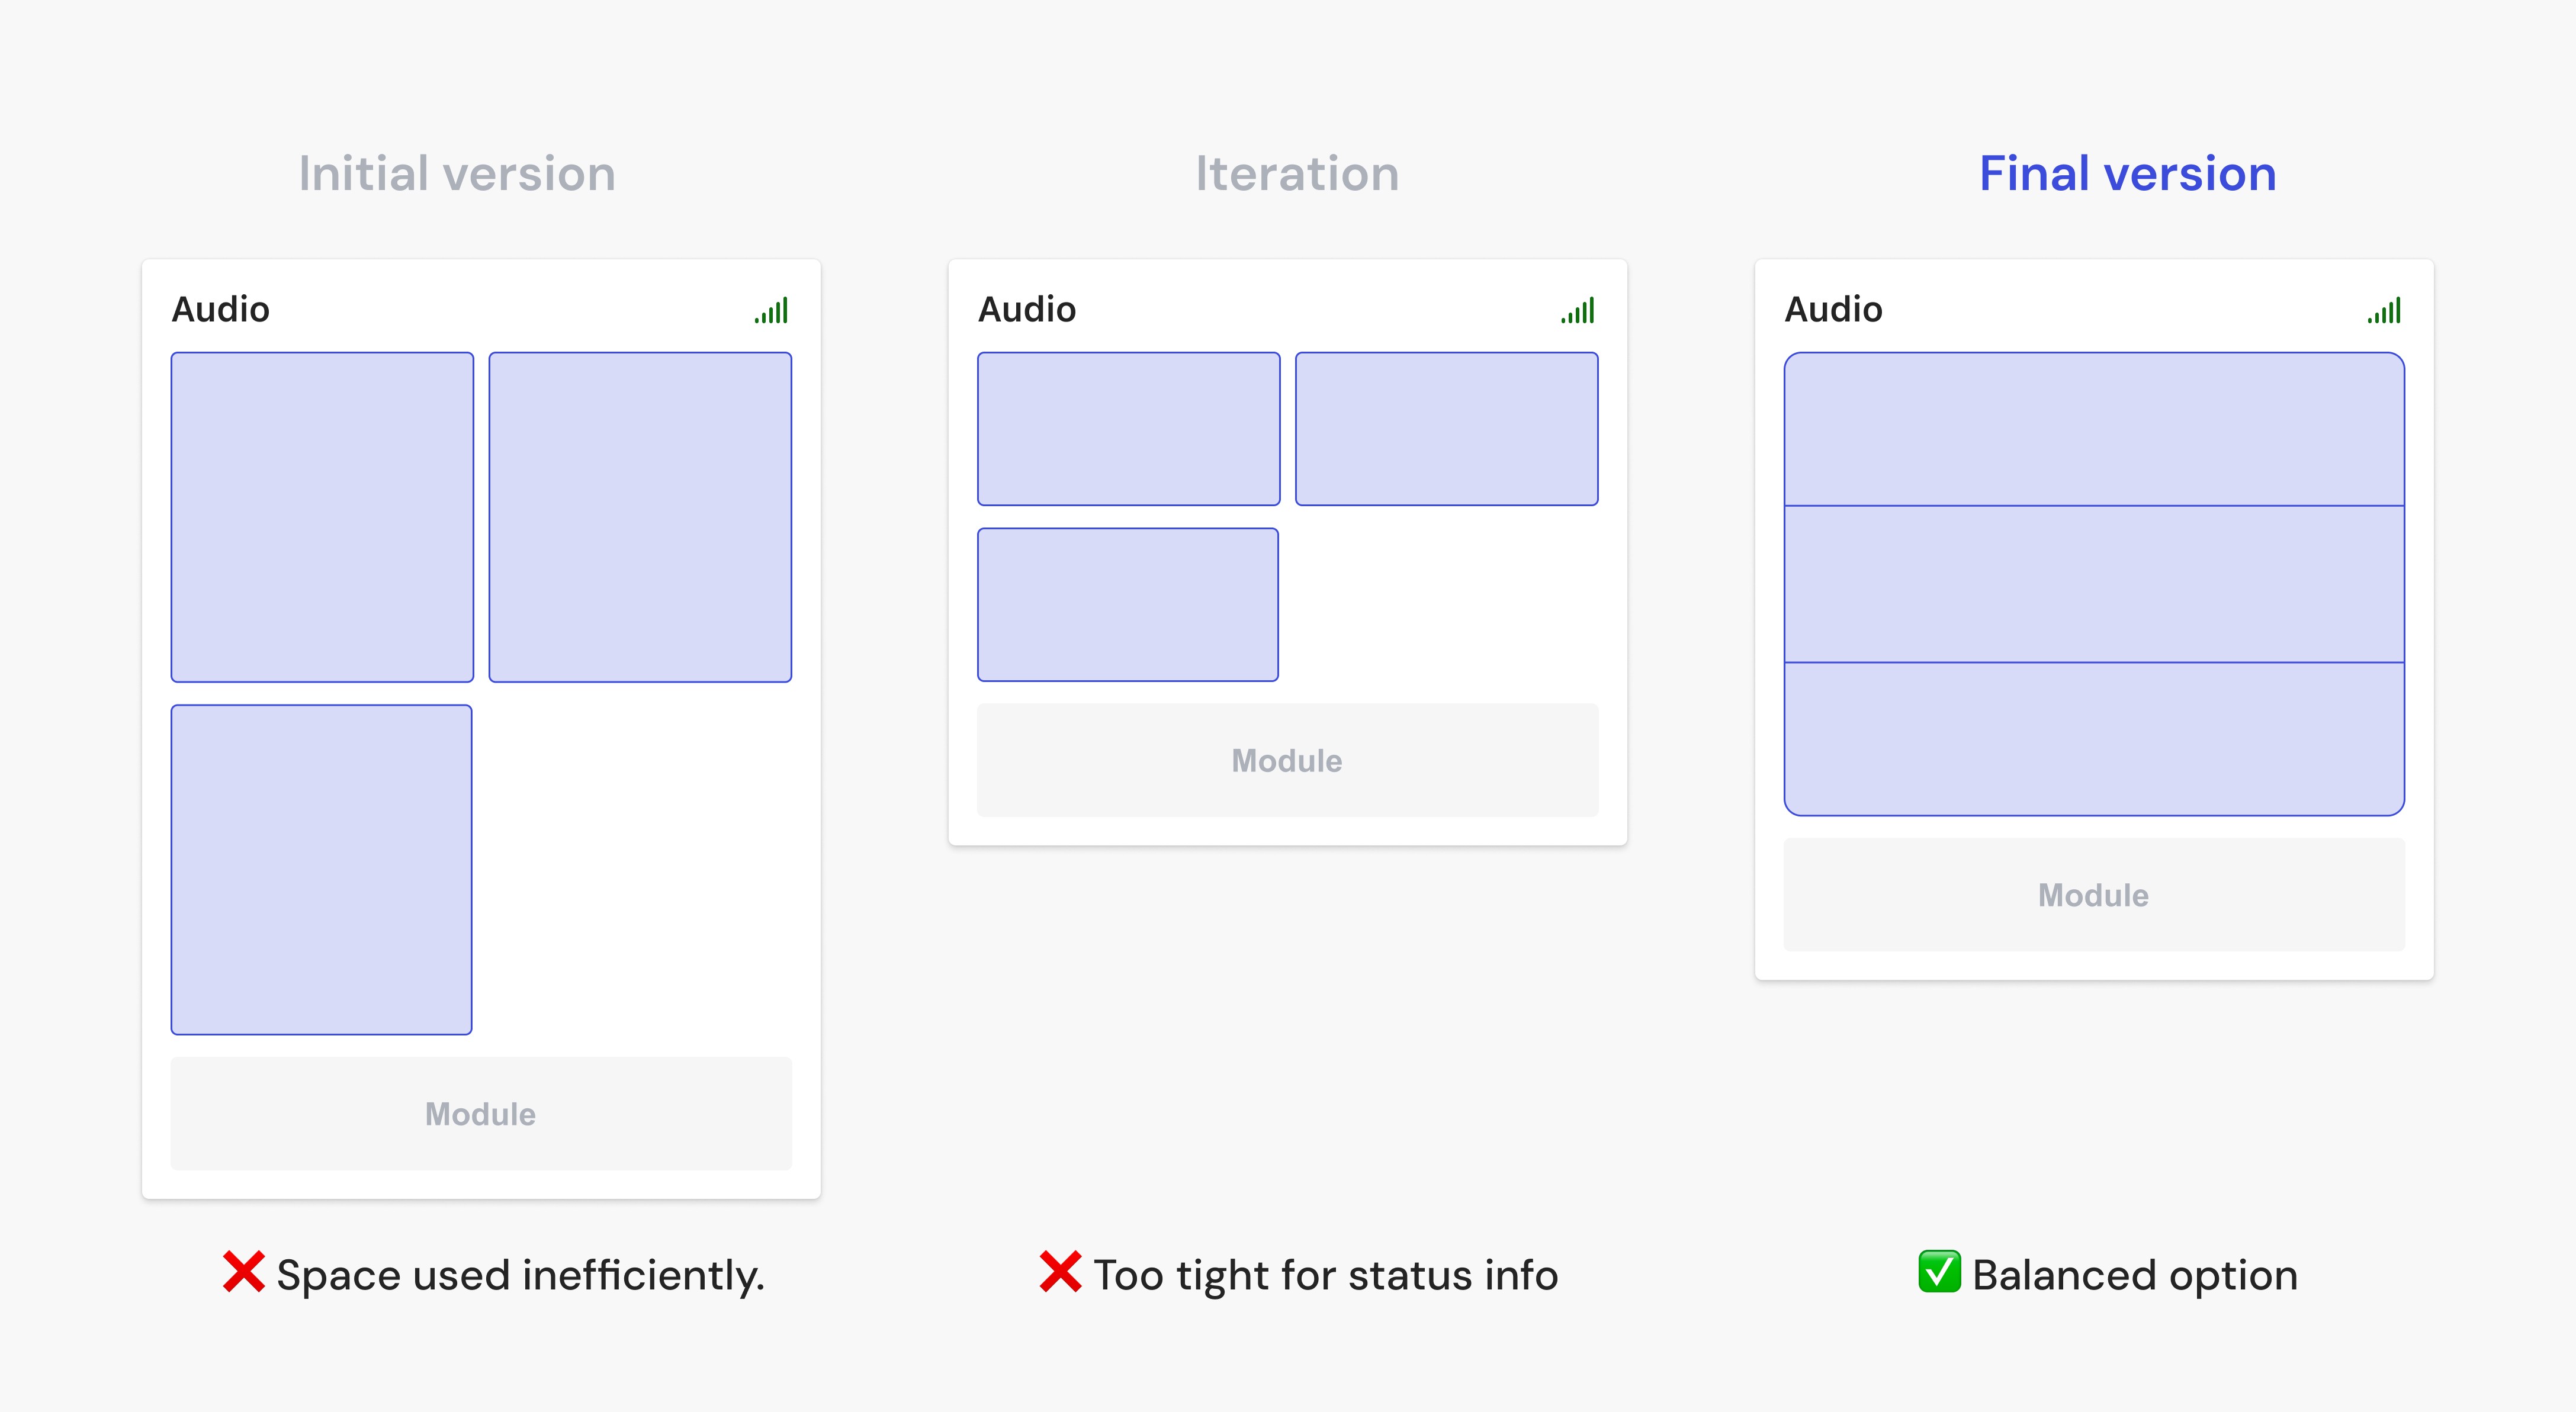Click signal strength icon in Final version card
The height and width of the screenshot is (1412, 2576).
[x=2384, y=311]
